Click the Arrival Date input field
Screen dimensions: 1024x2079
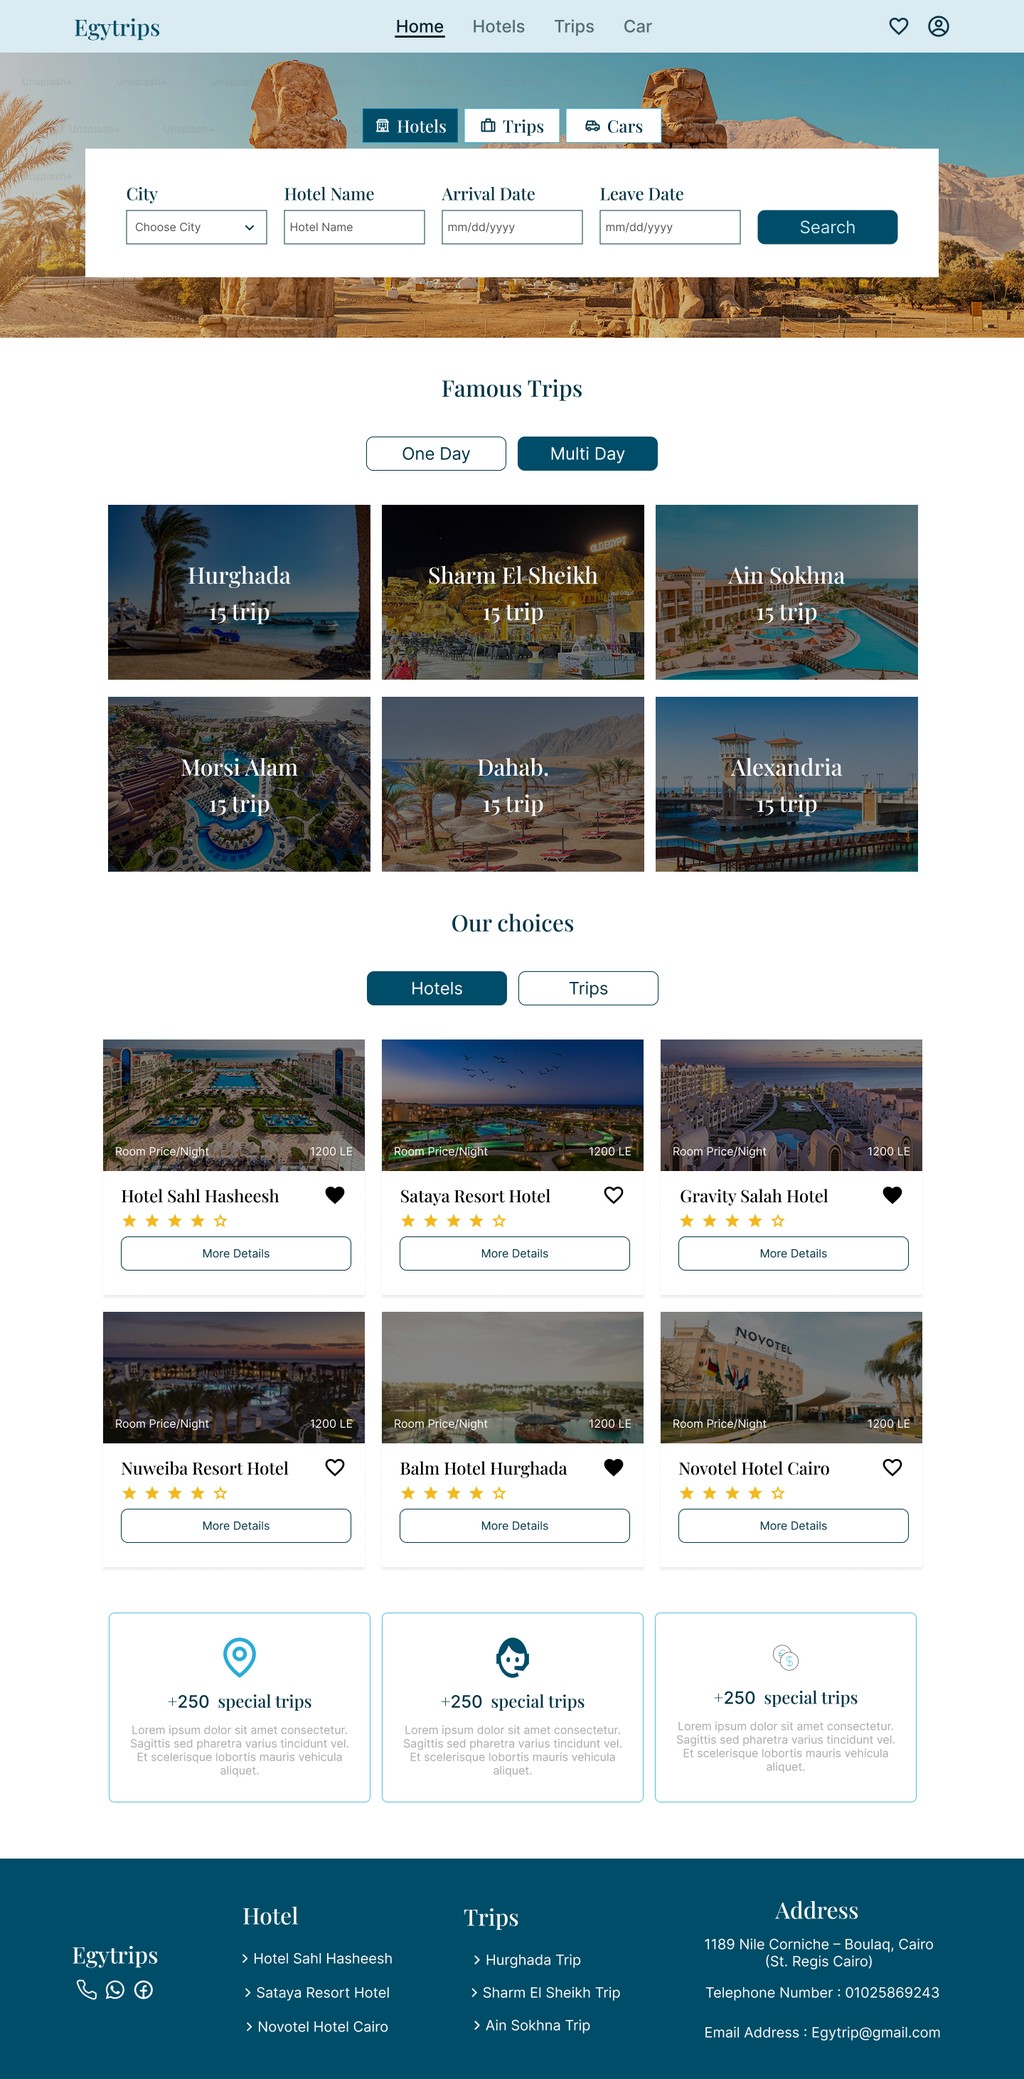[x=512, y=227]
